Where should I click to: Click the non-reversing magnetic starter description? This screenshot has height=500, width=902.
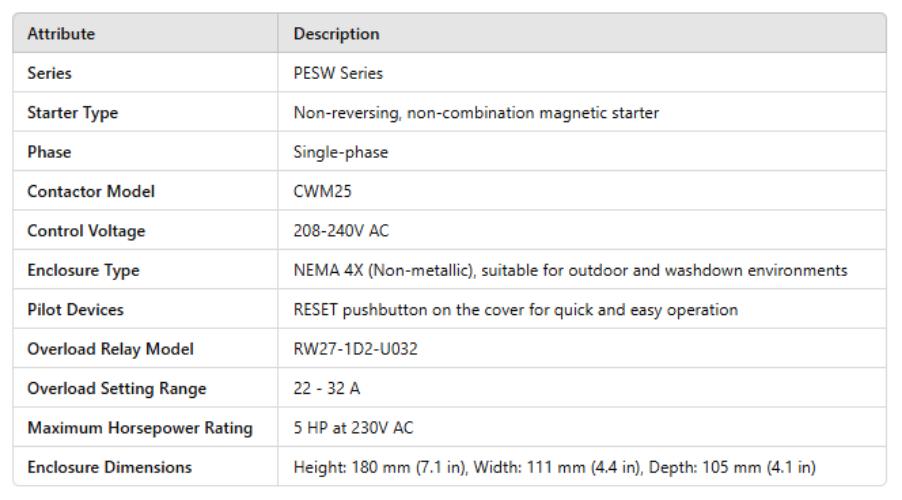pos(476,113)
